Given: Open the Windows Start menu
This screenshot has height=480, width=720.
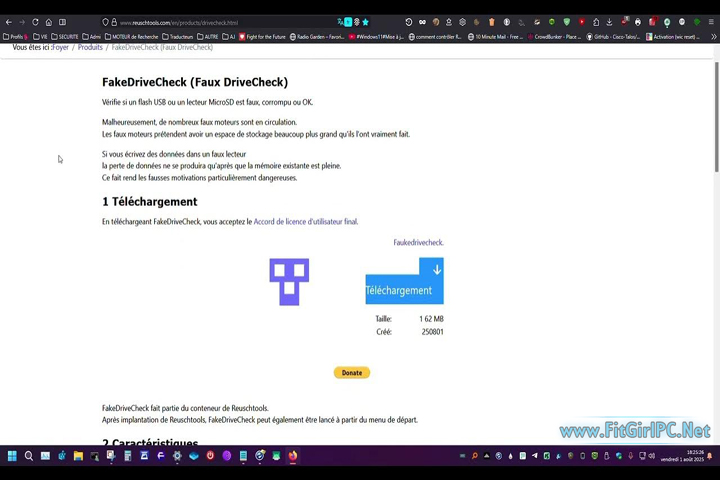Looking at the screenshot, I should click(12, 456).
